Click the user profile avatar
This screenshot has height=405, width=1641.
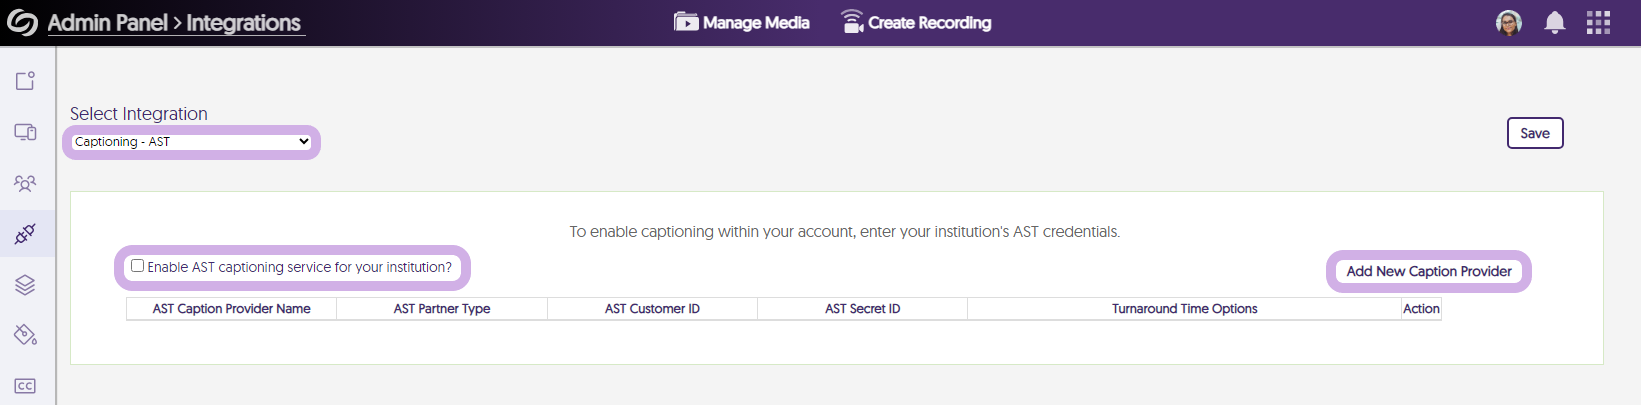click(1508, 23)
